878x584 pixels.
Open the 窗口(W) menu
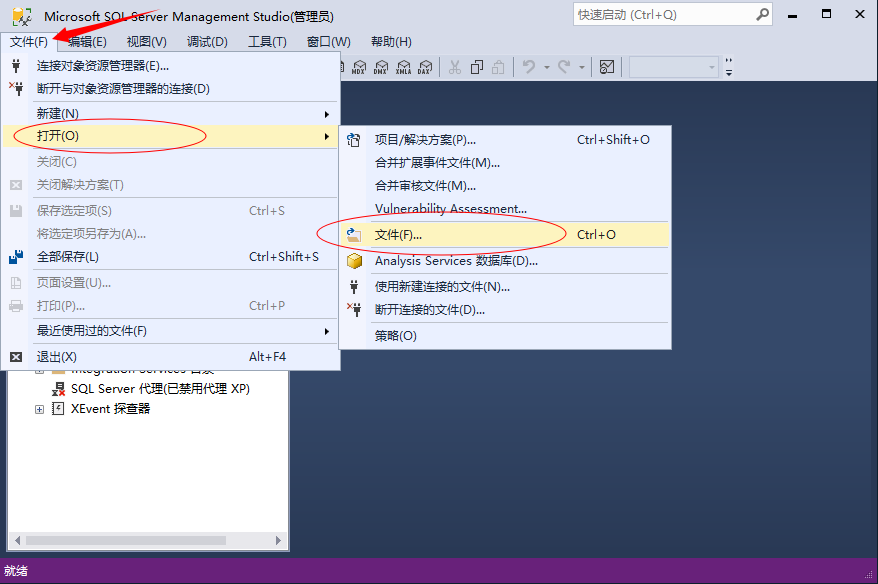(329, 42)
